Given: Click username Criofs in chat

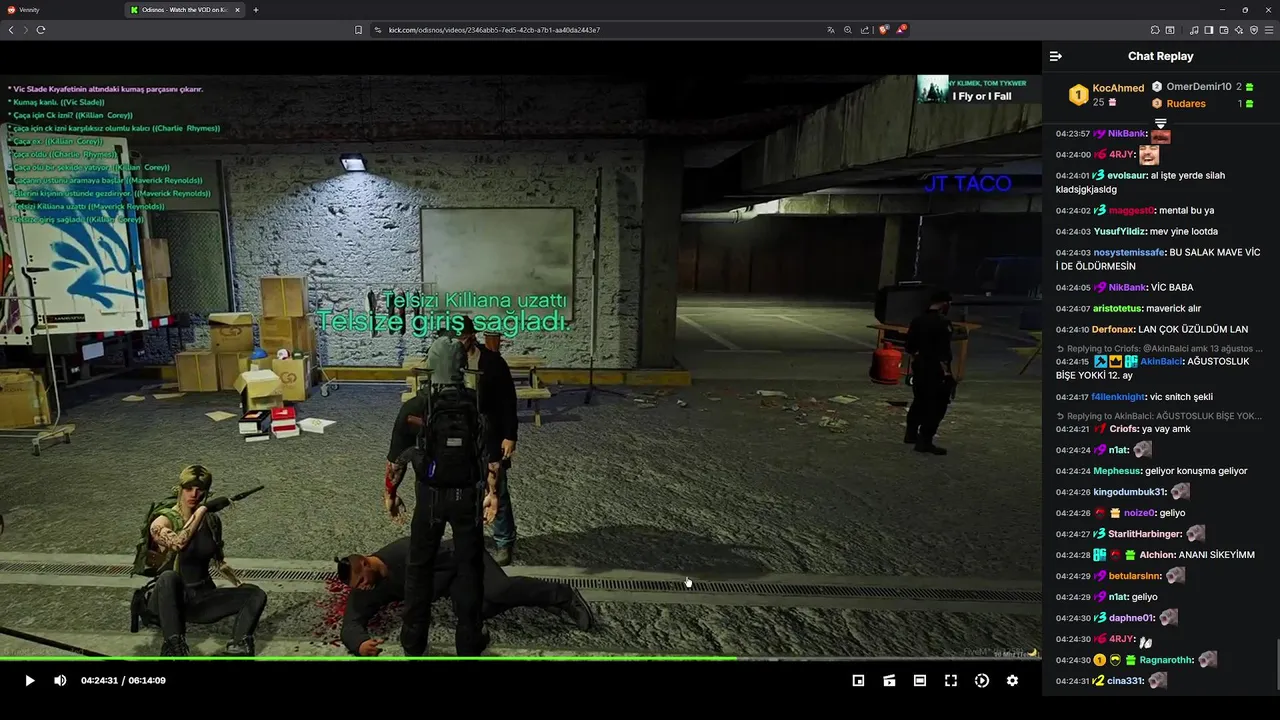Looking at the screenshot, I should coord(1124,429).
